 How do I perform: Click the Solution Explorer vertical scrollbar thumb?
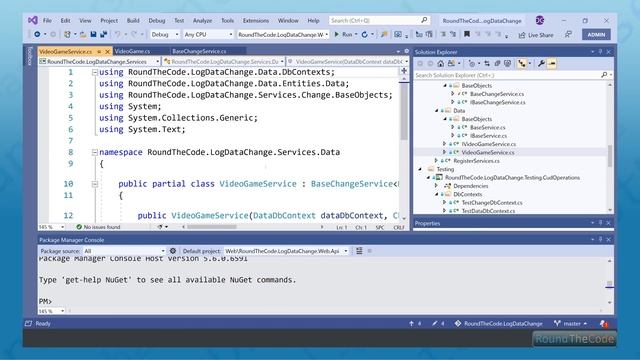610,156
